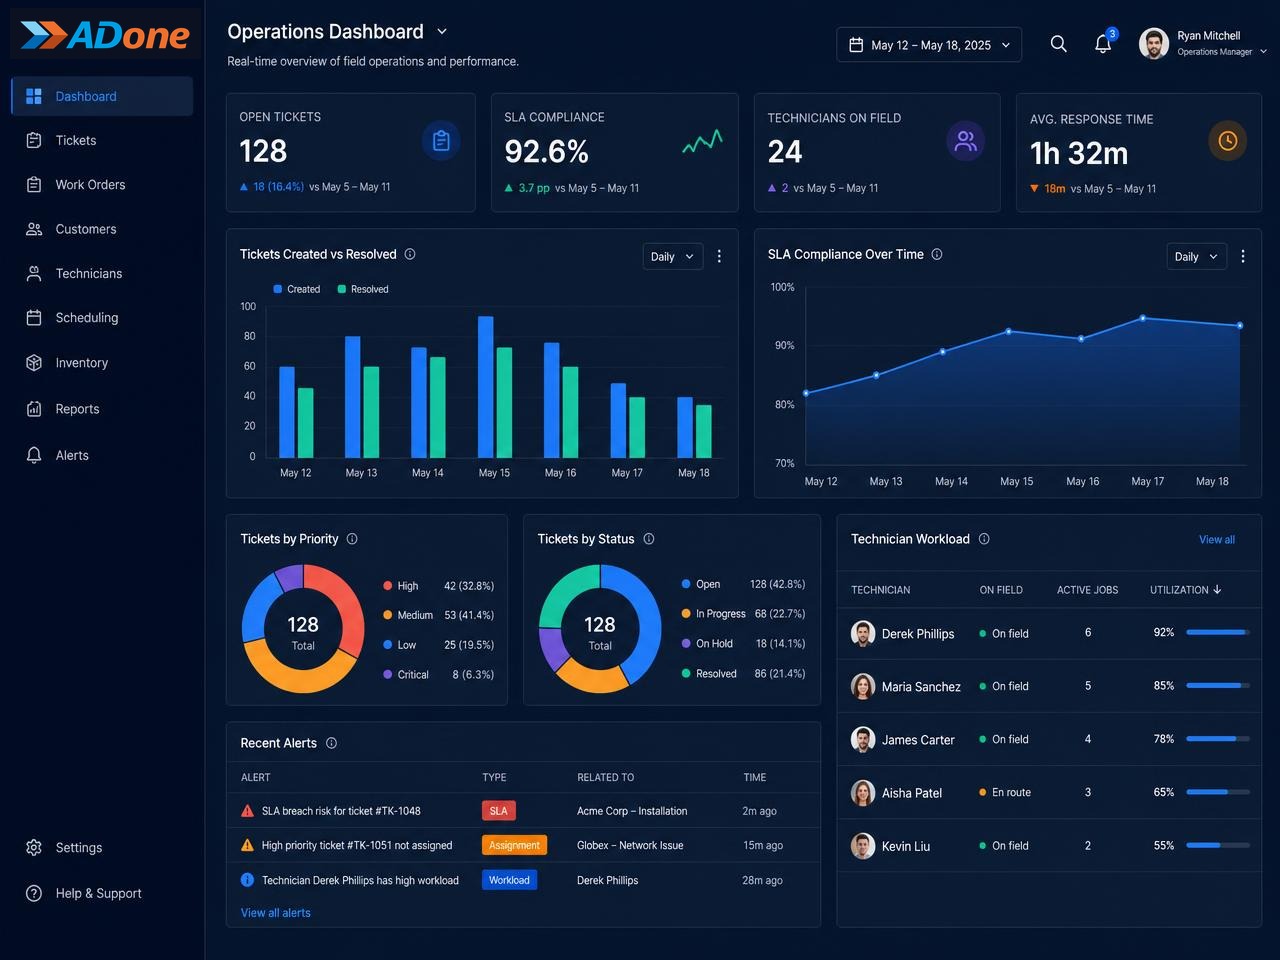This screenshot has height=960, width=1280.
Task: Click info icon beside Recent Alerts
Action: pos(332,743)
